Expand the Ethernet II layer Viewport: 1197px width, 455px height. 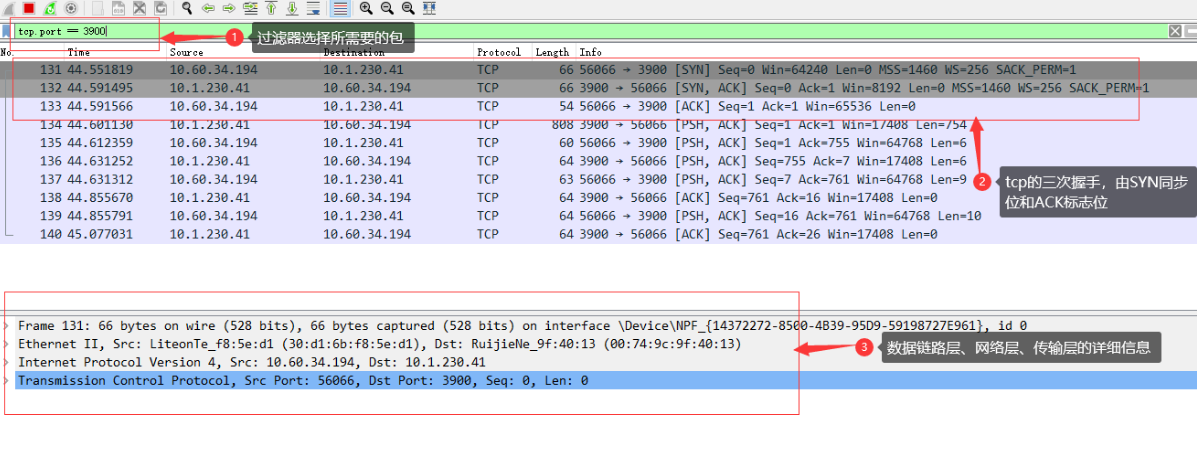[x=7, y=344]
